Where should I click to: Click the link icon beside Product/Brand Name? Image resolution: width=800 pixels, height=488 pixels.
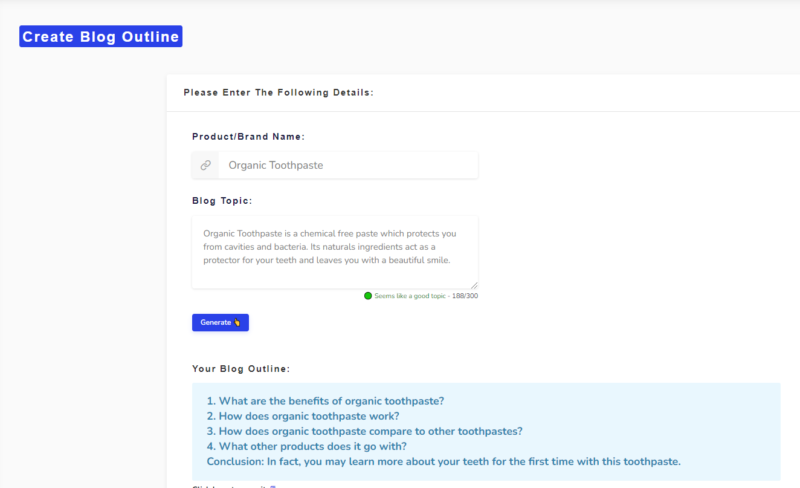click(205, 165)
